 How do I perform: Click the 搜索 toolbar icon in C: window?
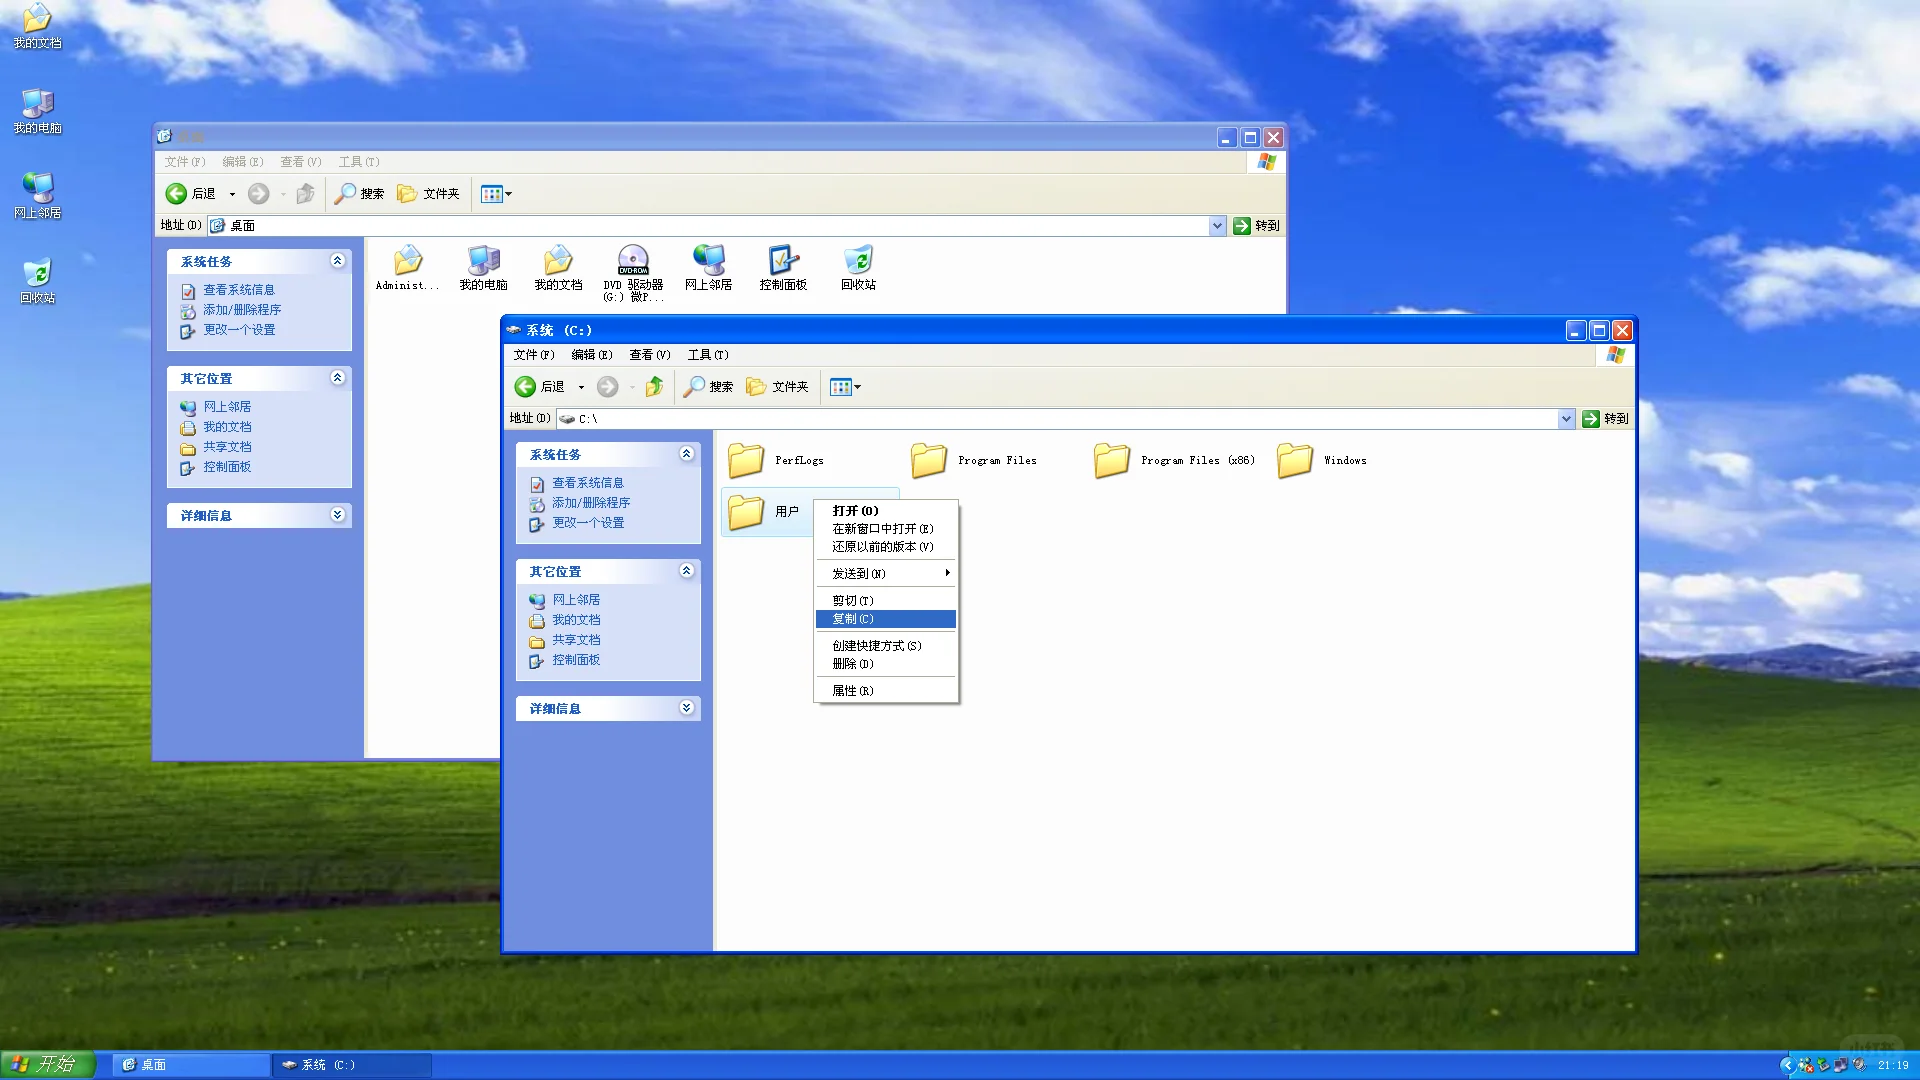709,387
